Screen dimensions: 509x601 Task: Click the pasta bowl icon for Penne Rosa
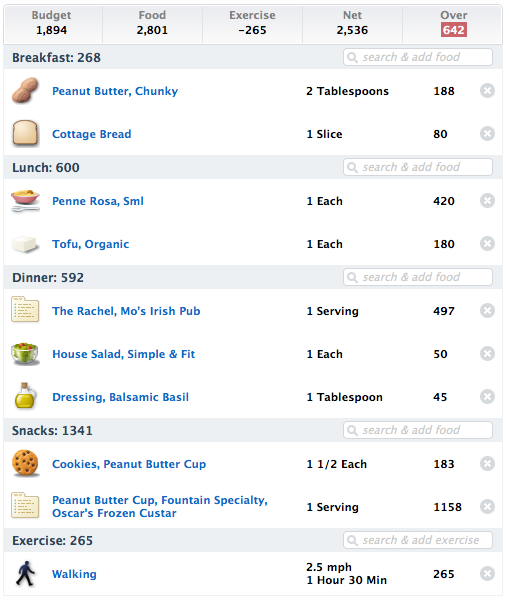25,200
